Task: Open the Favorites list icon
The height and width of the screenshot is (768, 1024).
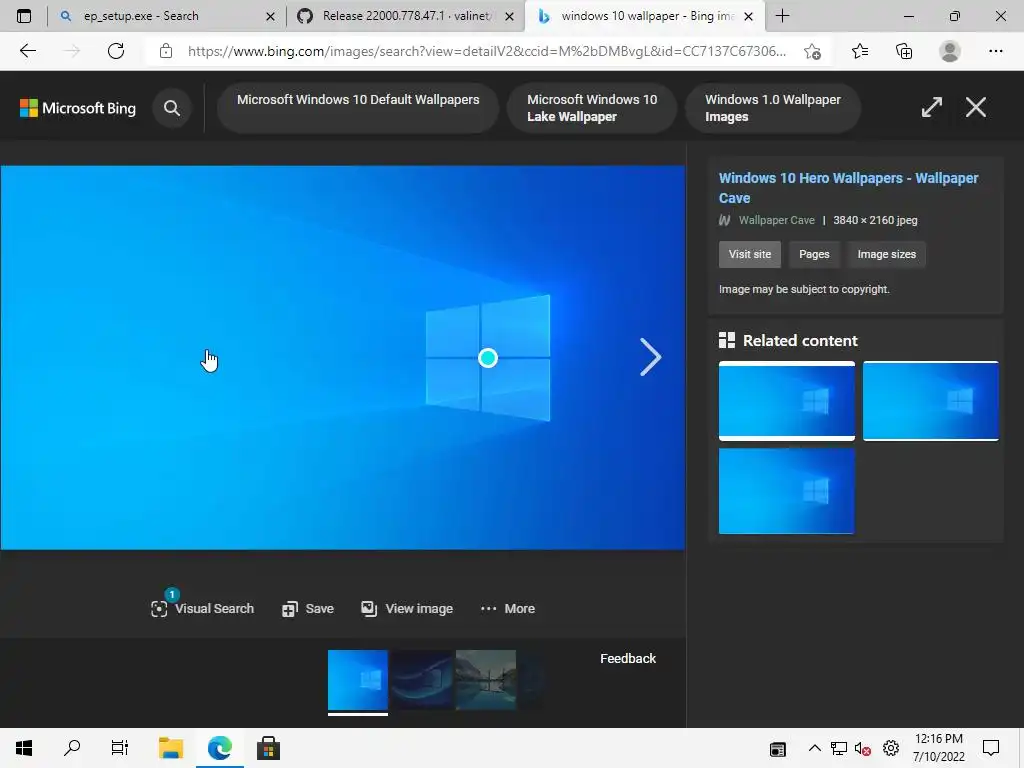Action: pos(860,51)
